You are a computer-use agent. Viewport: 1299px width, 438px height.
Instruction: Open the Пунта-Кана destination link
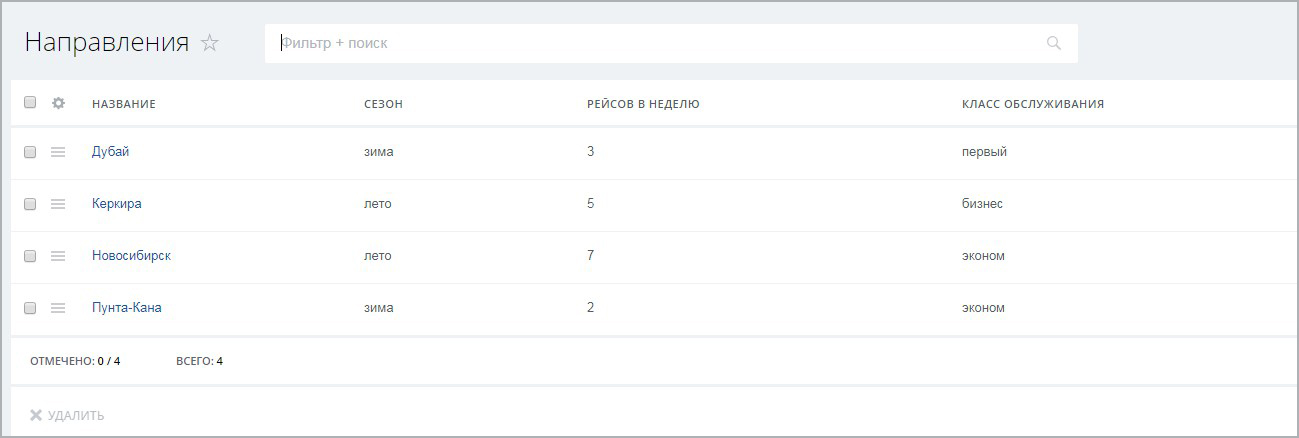click(126, 307)
